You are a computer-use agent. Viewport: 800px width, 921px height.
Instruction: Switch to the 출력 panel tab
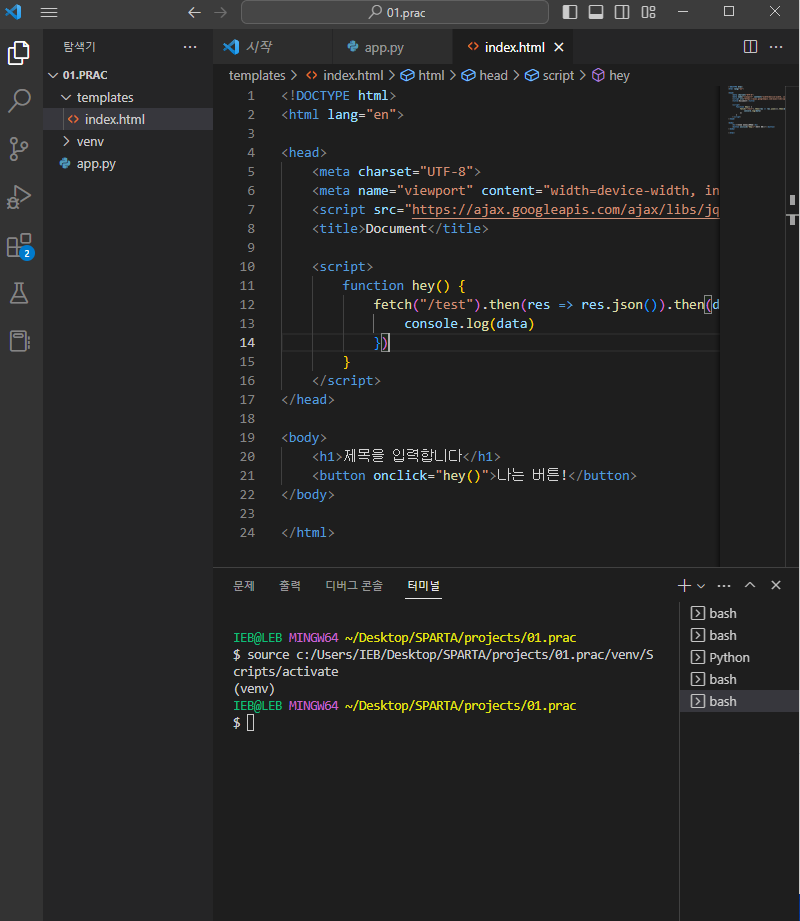click(290, 586)
